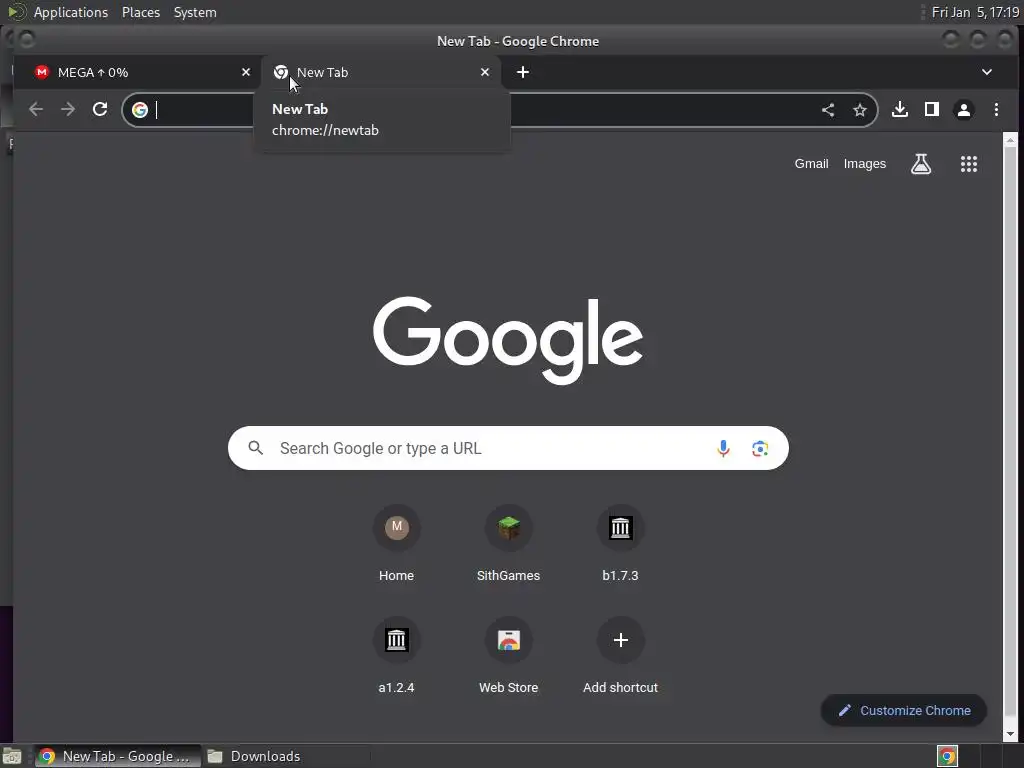Screen dimensions: 1024x768
Task: Click the magnifier in the search box
Action: (256, 448)
